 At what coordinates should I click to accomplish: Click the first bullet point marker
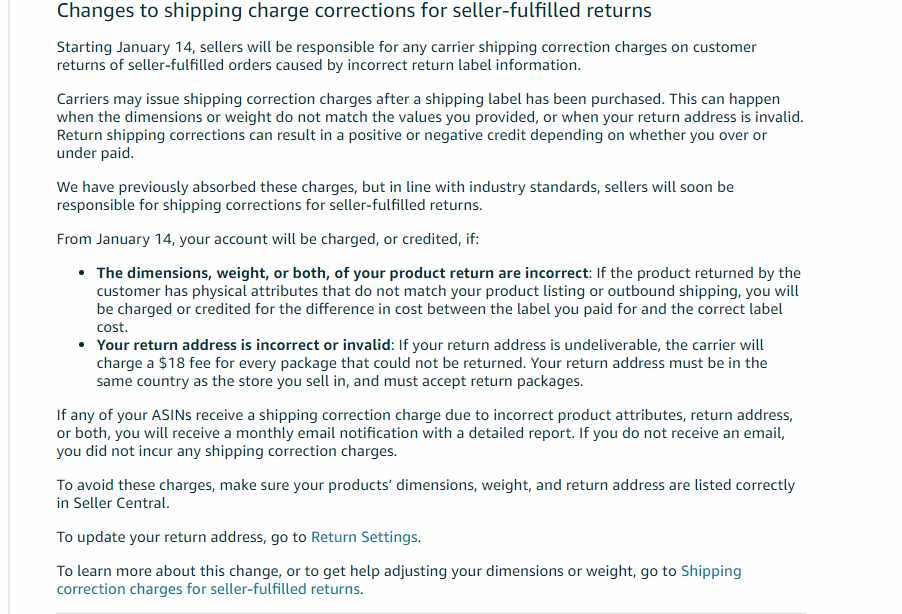[82, 273]
